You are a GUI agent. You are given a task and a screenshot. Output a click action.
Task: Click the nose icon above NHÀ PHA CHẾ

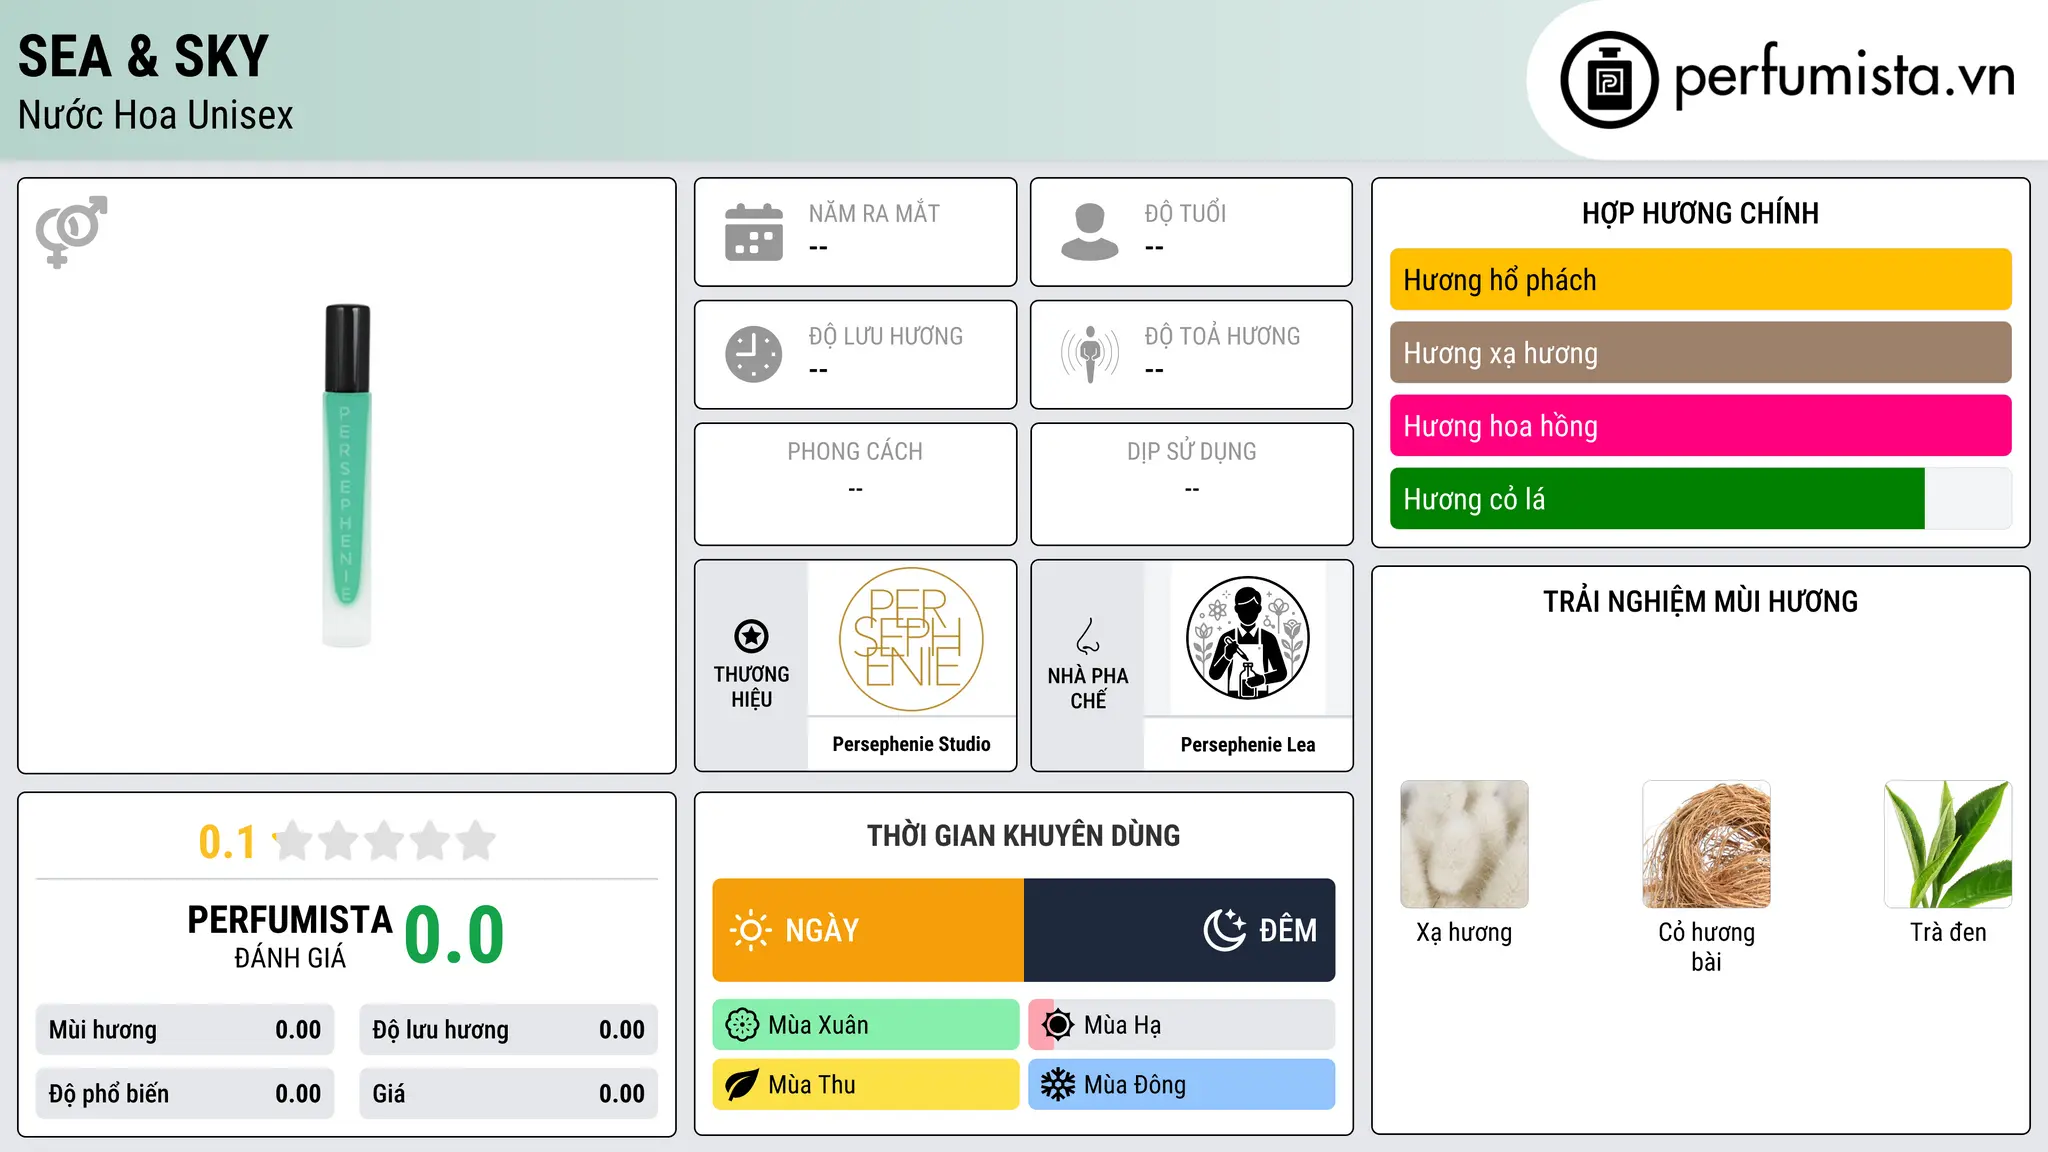(x=1088, y=636)
